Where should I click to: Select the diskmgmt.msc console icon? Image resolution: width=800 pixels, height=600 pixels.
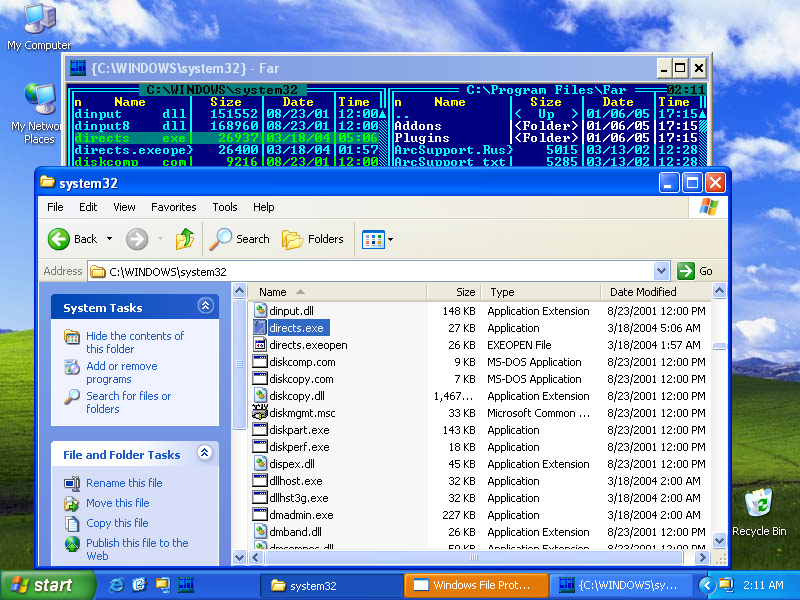click(x=260, y=412)
